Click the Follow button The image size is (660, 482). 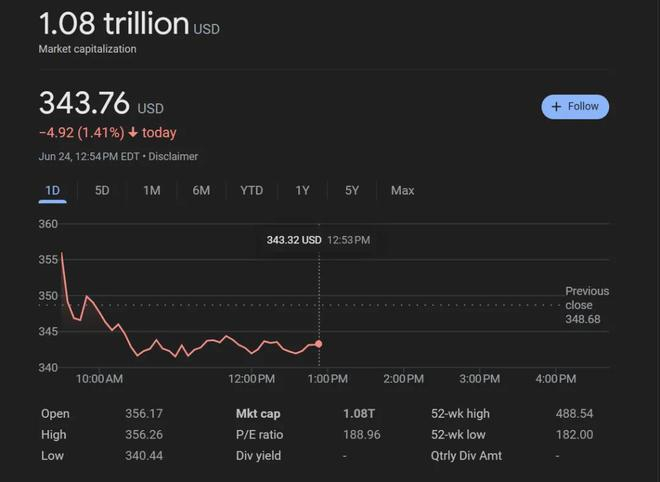(575, 107)
